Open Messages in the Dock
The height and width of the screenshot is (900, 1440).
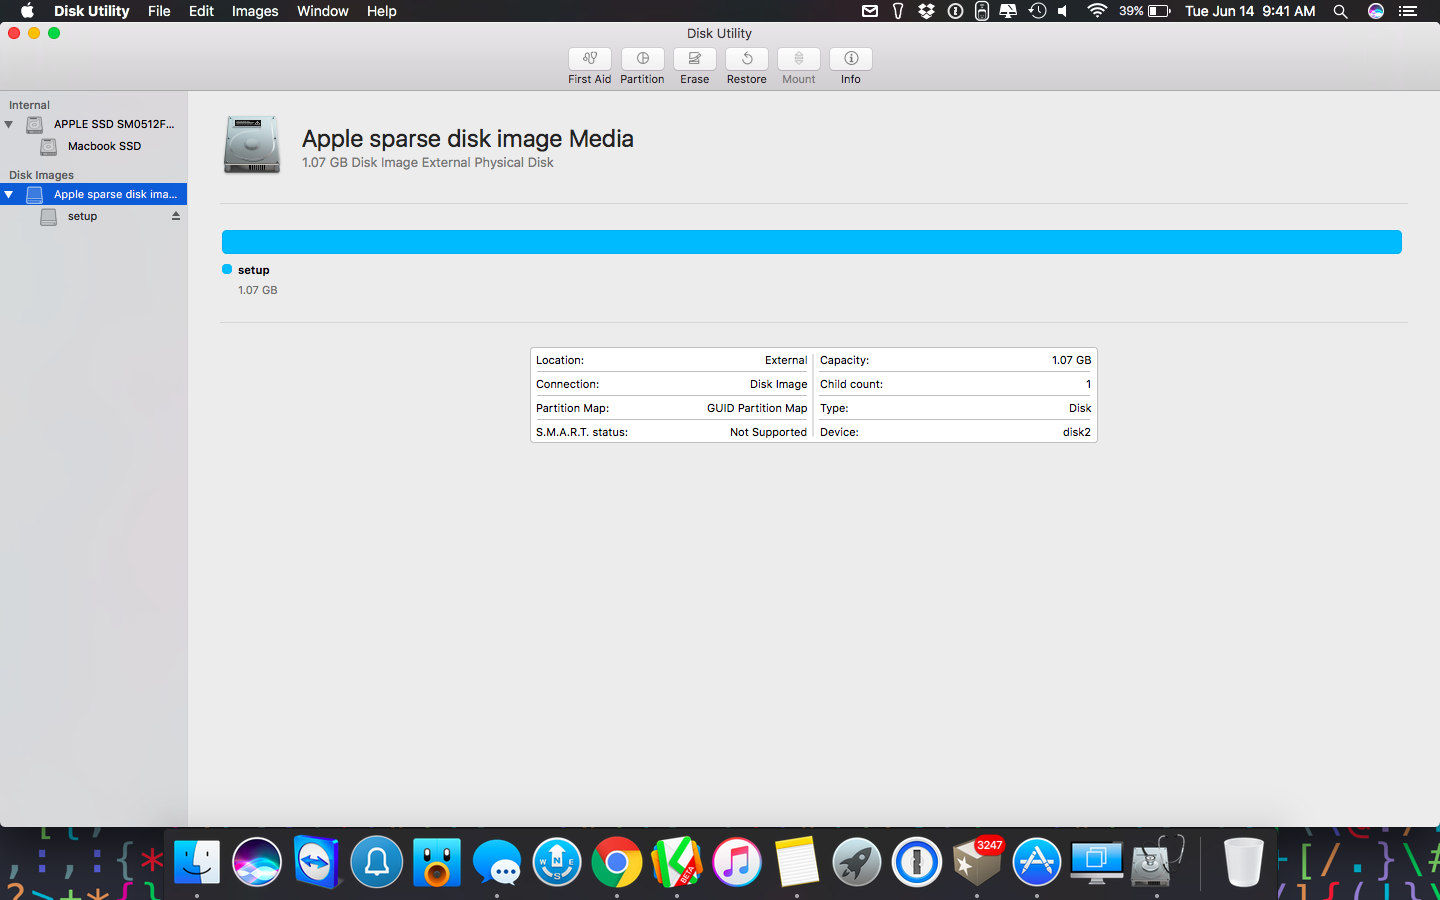pyautogui.click(x=497, y=862)
